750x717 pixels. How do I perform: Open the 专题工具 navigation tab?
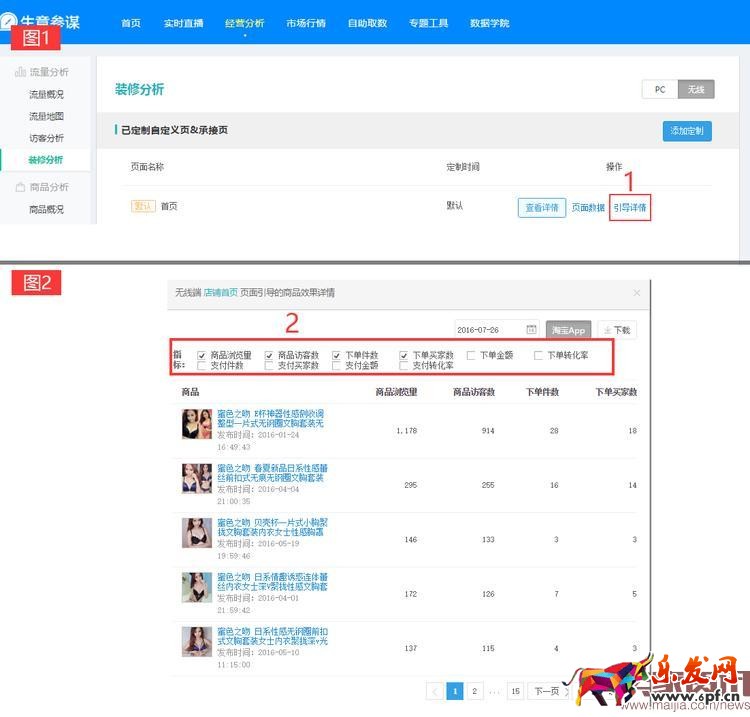coord(428,23)
